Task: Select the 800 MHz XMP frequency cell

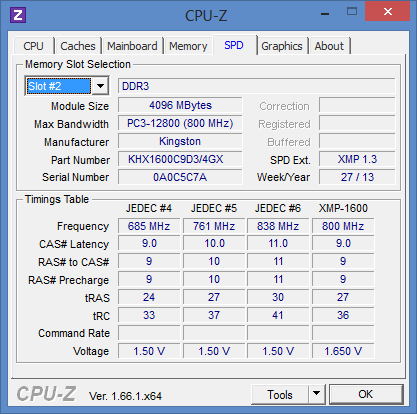Action: pos(343,226)
